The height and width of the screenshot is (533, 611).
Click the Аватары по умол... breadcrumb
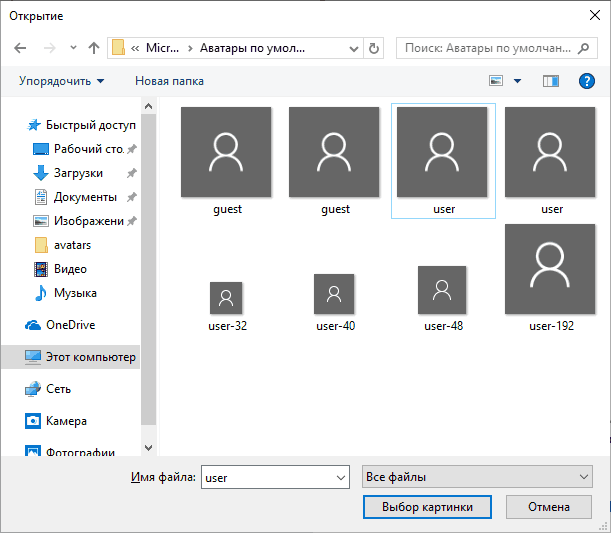(252, 48)
